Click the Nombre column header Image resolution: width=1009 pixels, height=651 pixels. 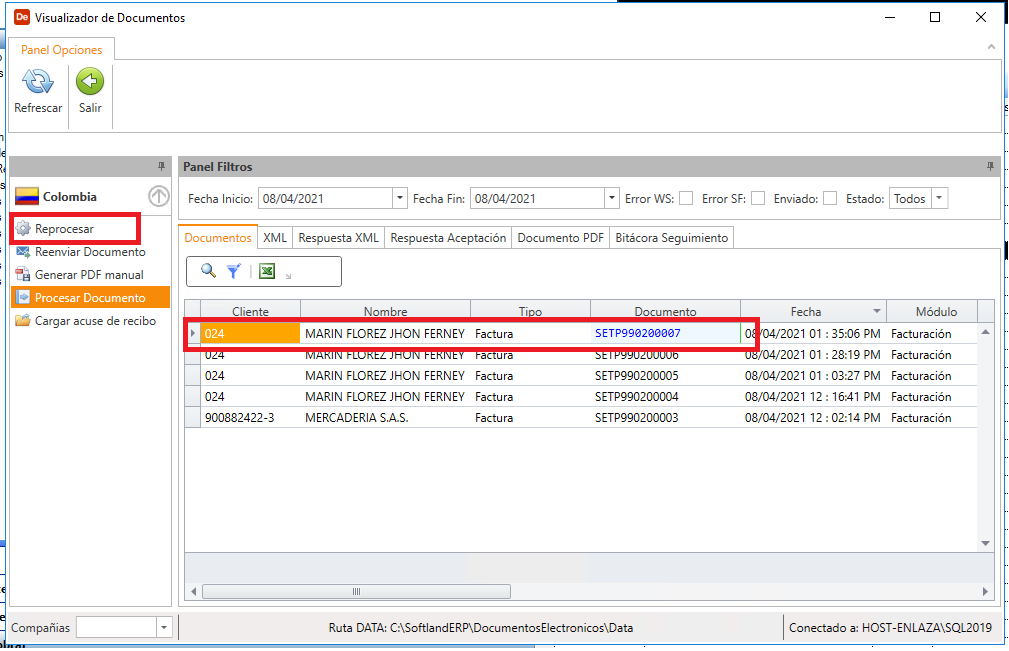point(385,311)
